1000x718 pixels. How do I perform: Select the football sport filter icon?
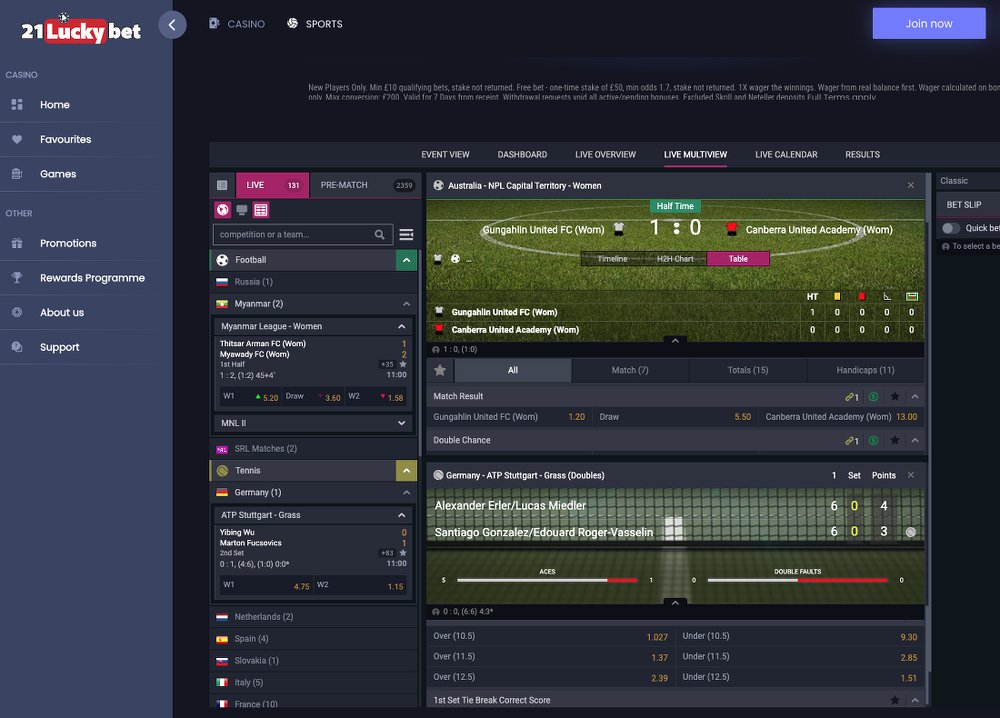point(223,209)
